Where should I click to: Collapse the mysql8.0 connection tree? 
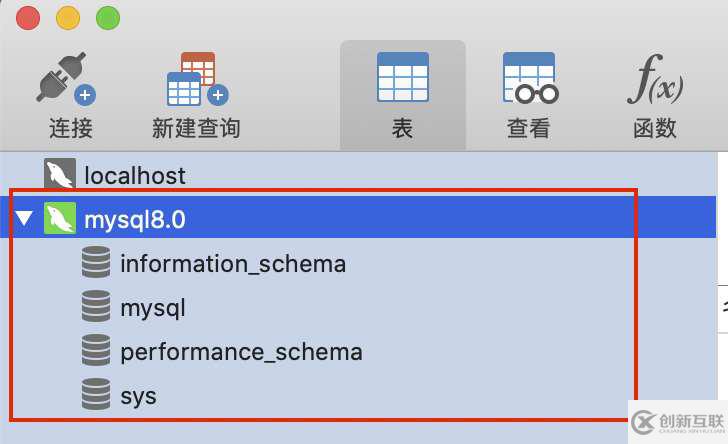[25, 219]
